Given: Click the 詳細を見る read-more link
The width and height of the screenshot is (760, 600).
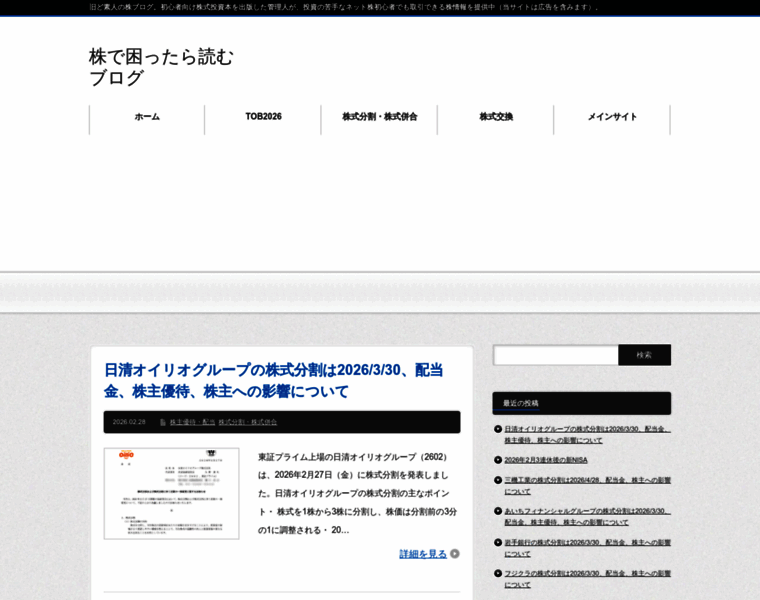Looking at the screenshot, I should (x=423, y=553).
